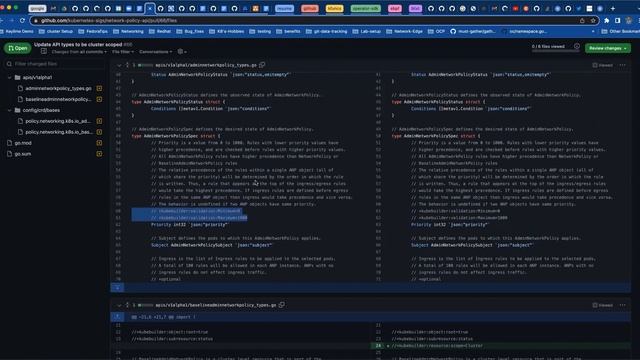Click folder icon of apis/v1alpha1

[x=18, y=77]
